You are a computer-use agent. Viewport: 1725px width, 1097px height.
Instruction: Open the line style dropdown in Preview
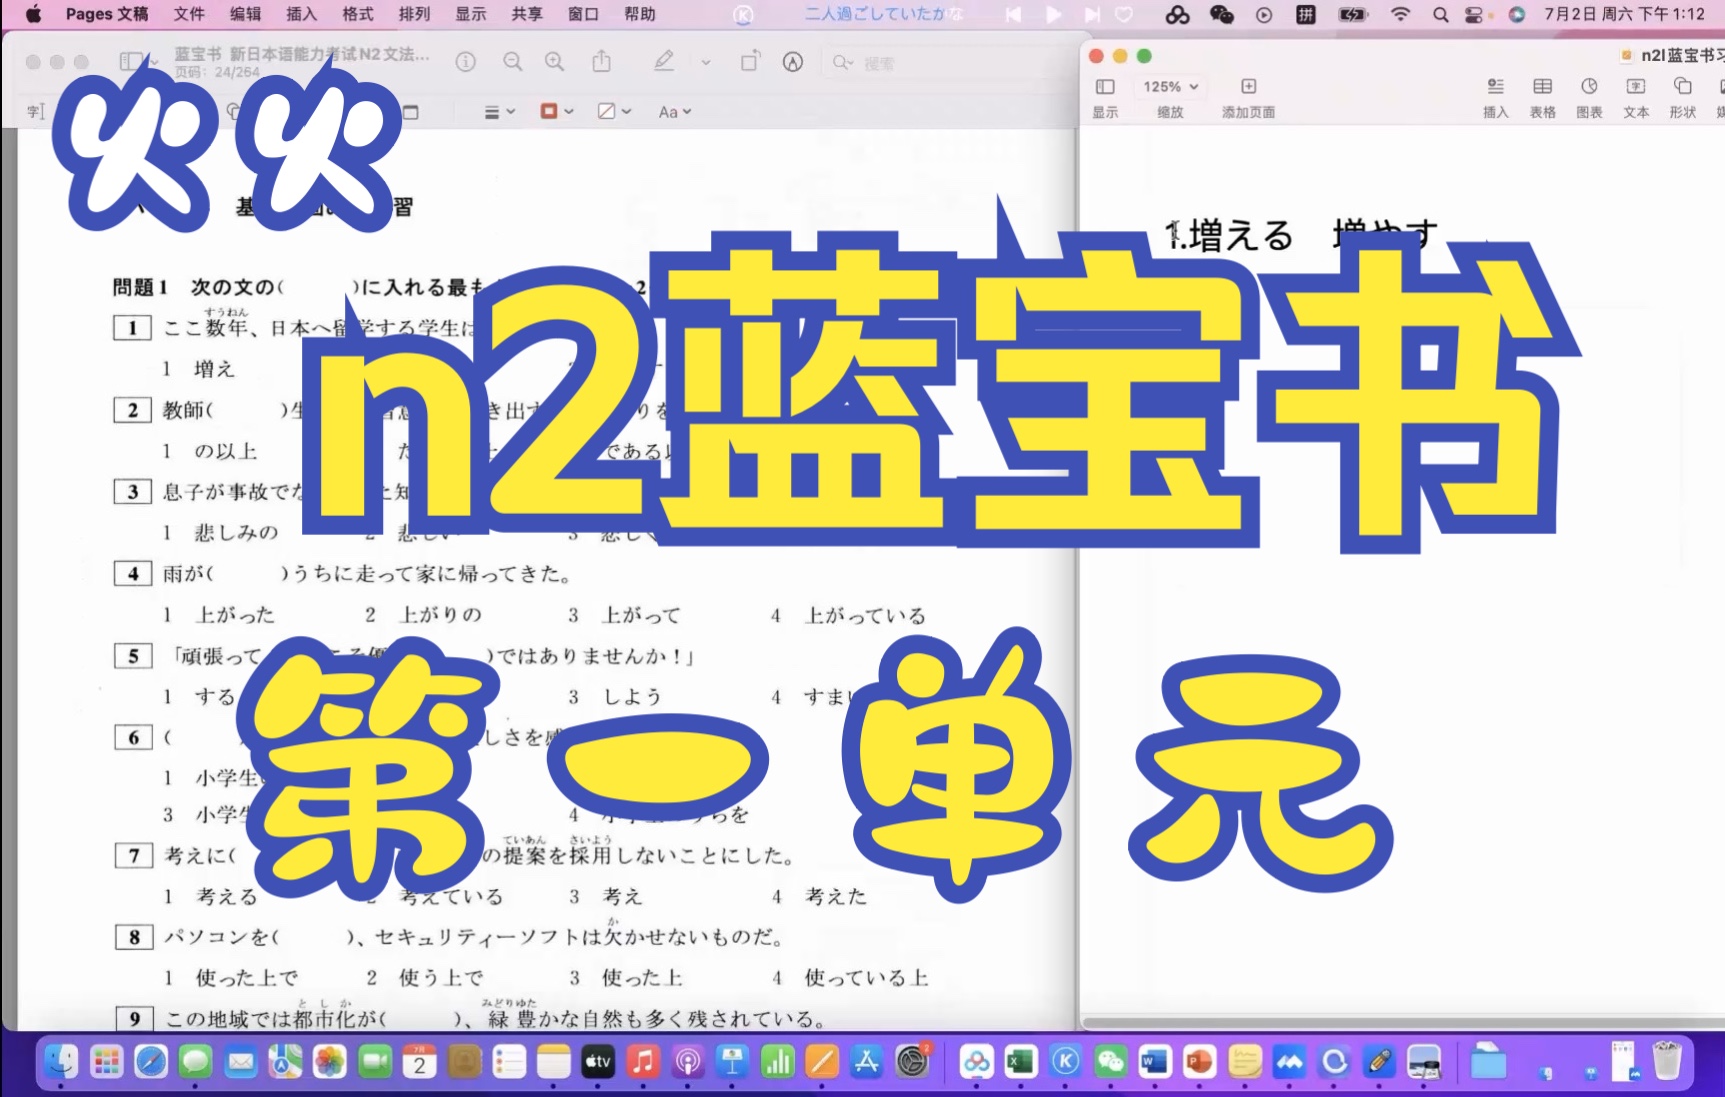pyautogui.click(x=499, y=112)
